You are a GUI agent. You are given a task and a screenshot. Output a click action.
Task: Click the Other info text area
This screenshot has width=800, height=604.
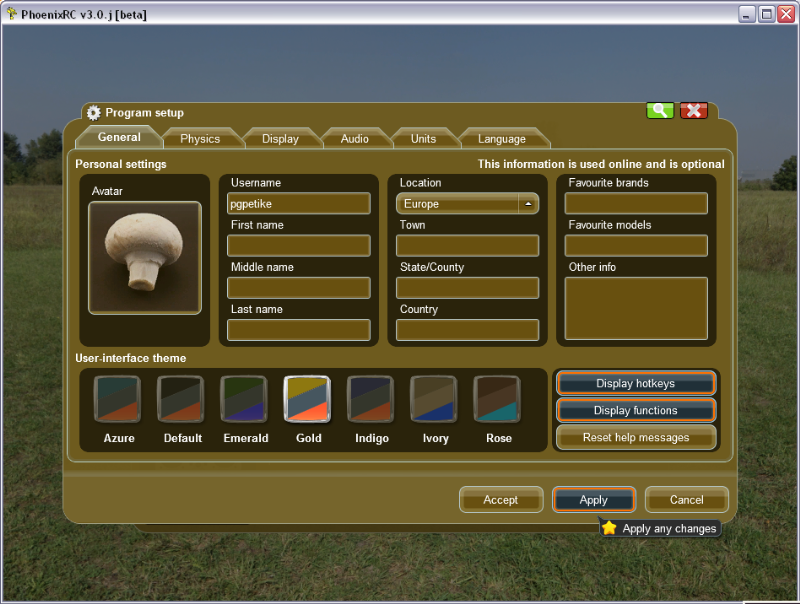pyautogui.click(x=636, y=309)
